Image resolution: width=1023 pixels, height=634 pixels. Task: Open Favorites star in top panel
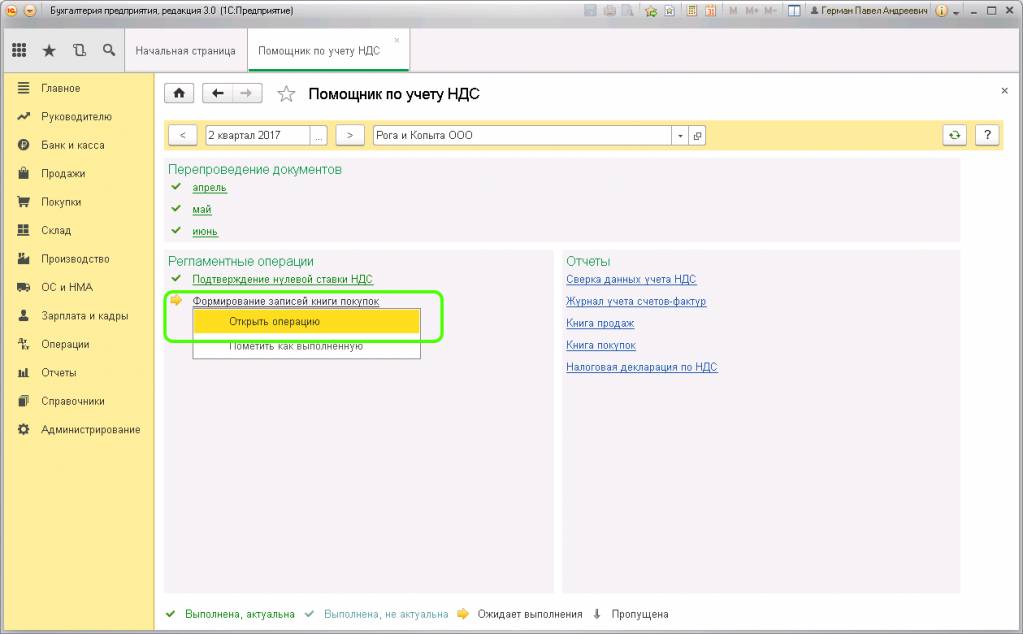pyautogui.click(x=48, y=50)
